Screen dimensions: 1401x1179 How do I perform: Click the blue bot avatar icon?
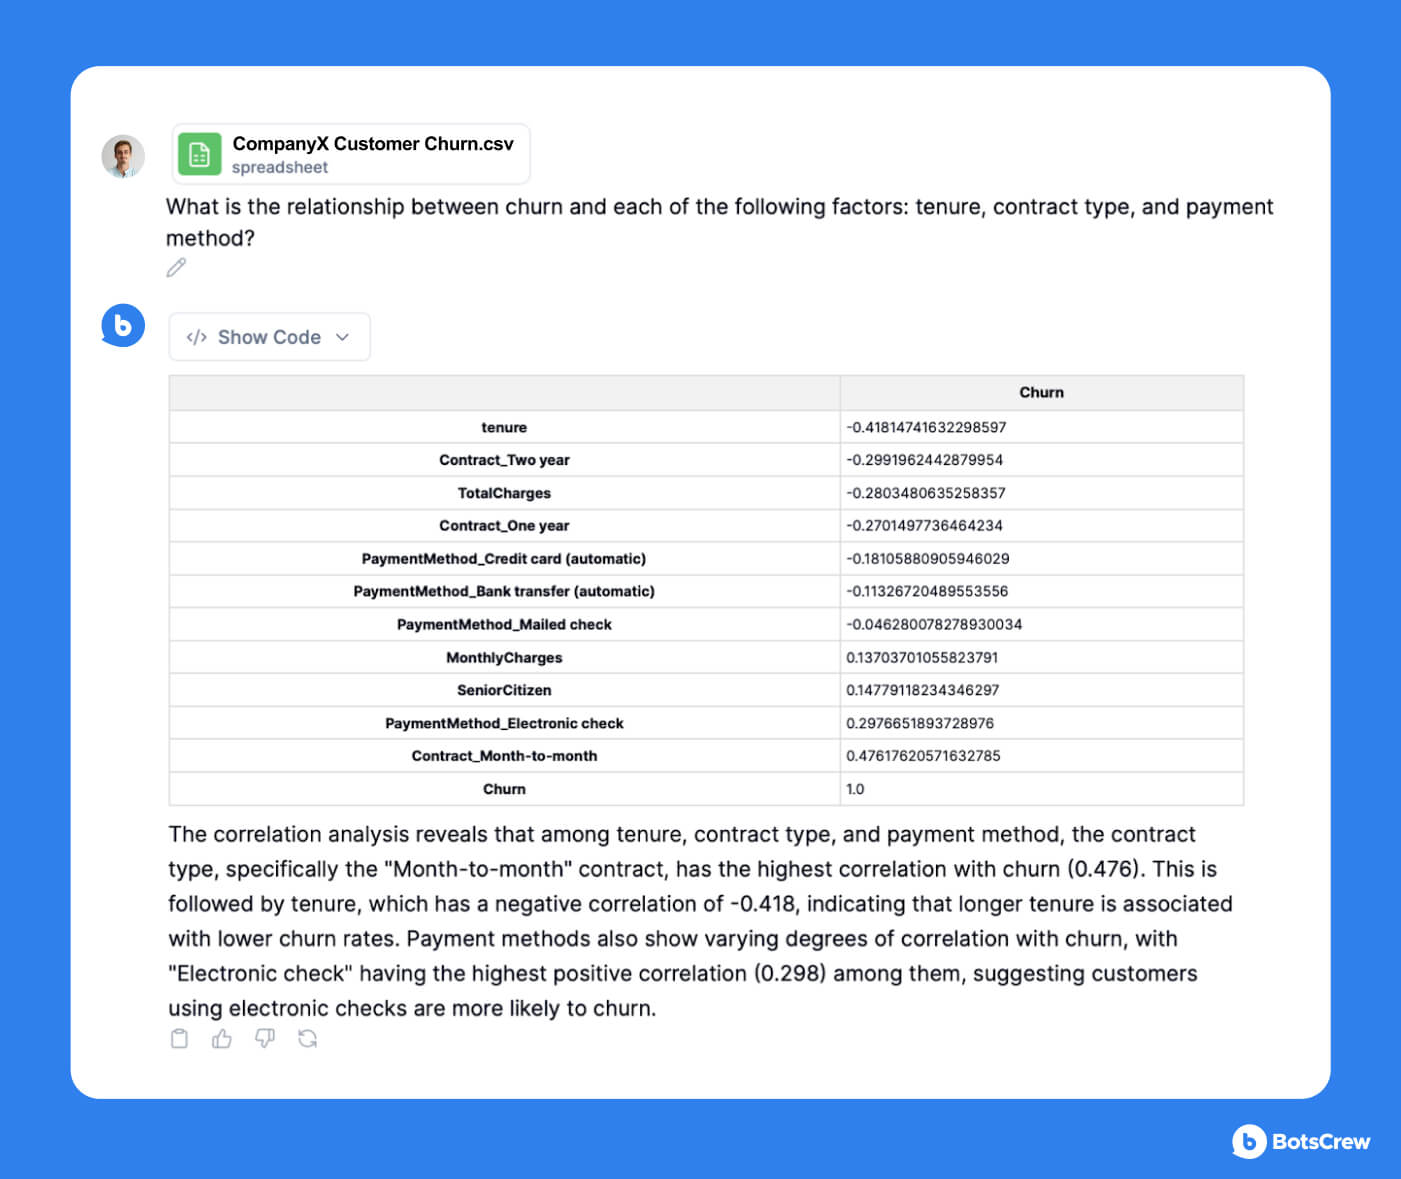pyautogui.click(x=123, y=325)
